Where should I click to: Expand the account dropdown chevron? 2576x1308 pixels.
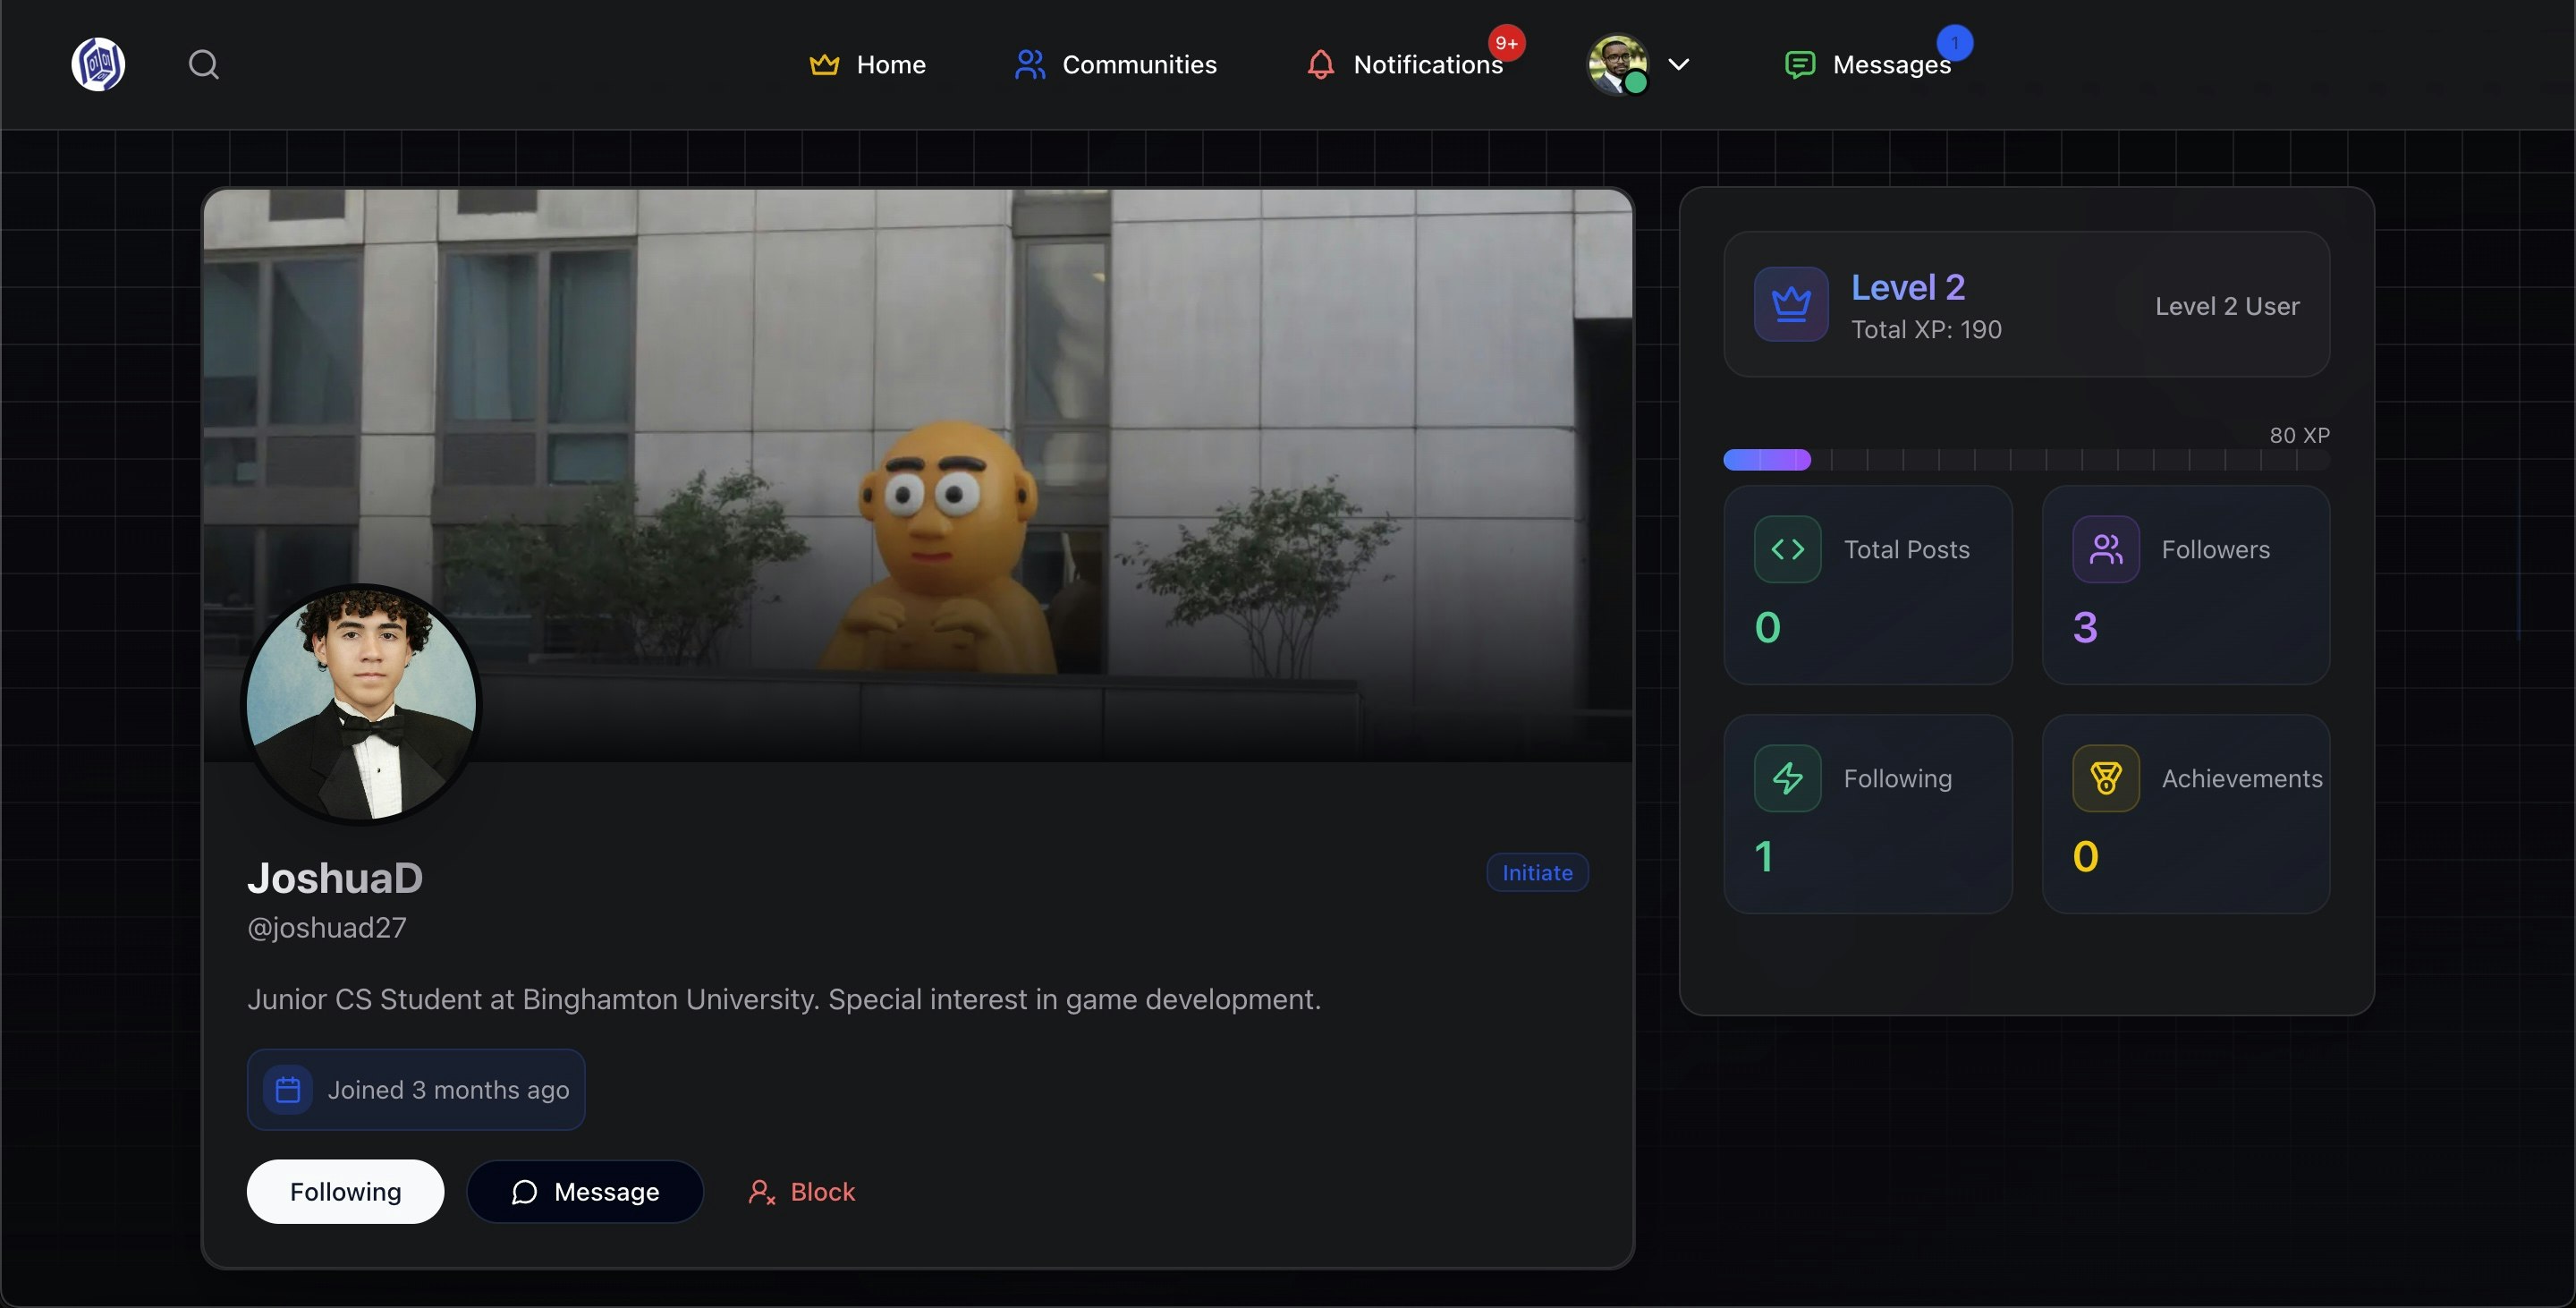click(1679, 64)
